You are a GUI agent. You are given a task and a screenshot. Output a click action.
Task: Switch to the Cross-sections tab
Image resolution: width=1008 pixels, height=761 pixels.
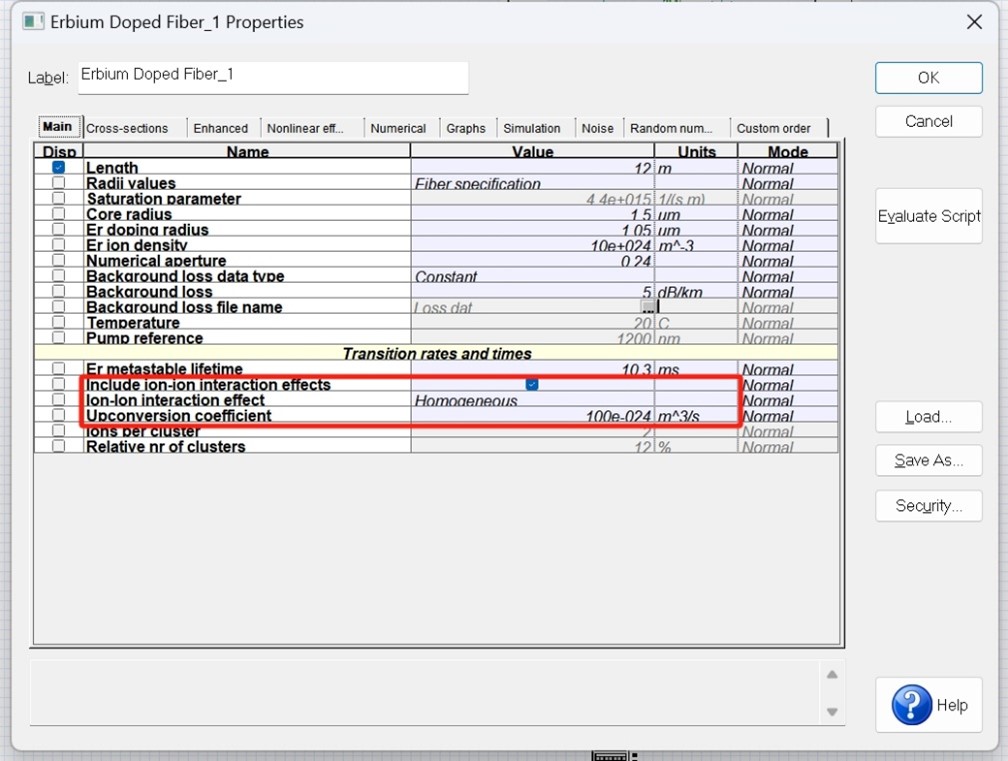pos(127,128)
